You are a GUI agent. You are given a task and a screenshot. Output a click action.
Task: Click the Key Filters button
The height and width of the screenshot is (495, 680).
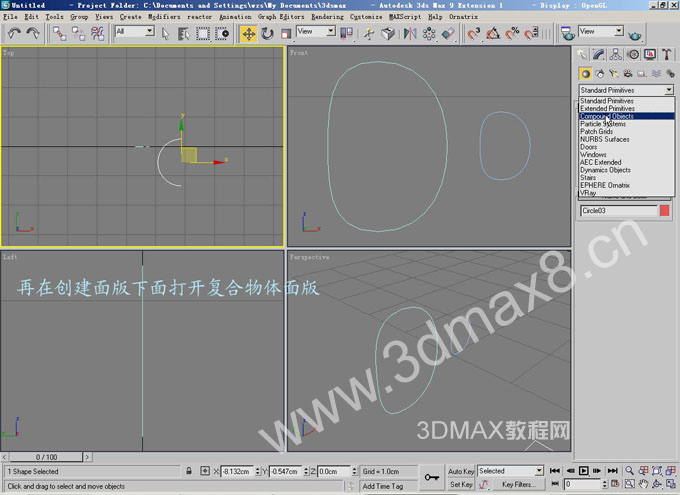point(518,484)
